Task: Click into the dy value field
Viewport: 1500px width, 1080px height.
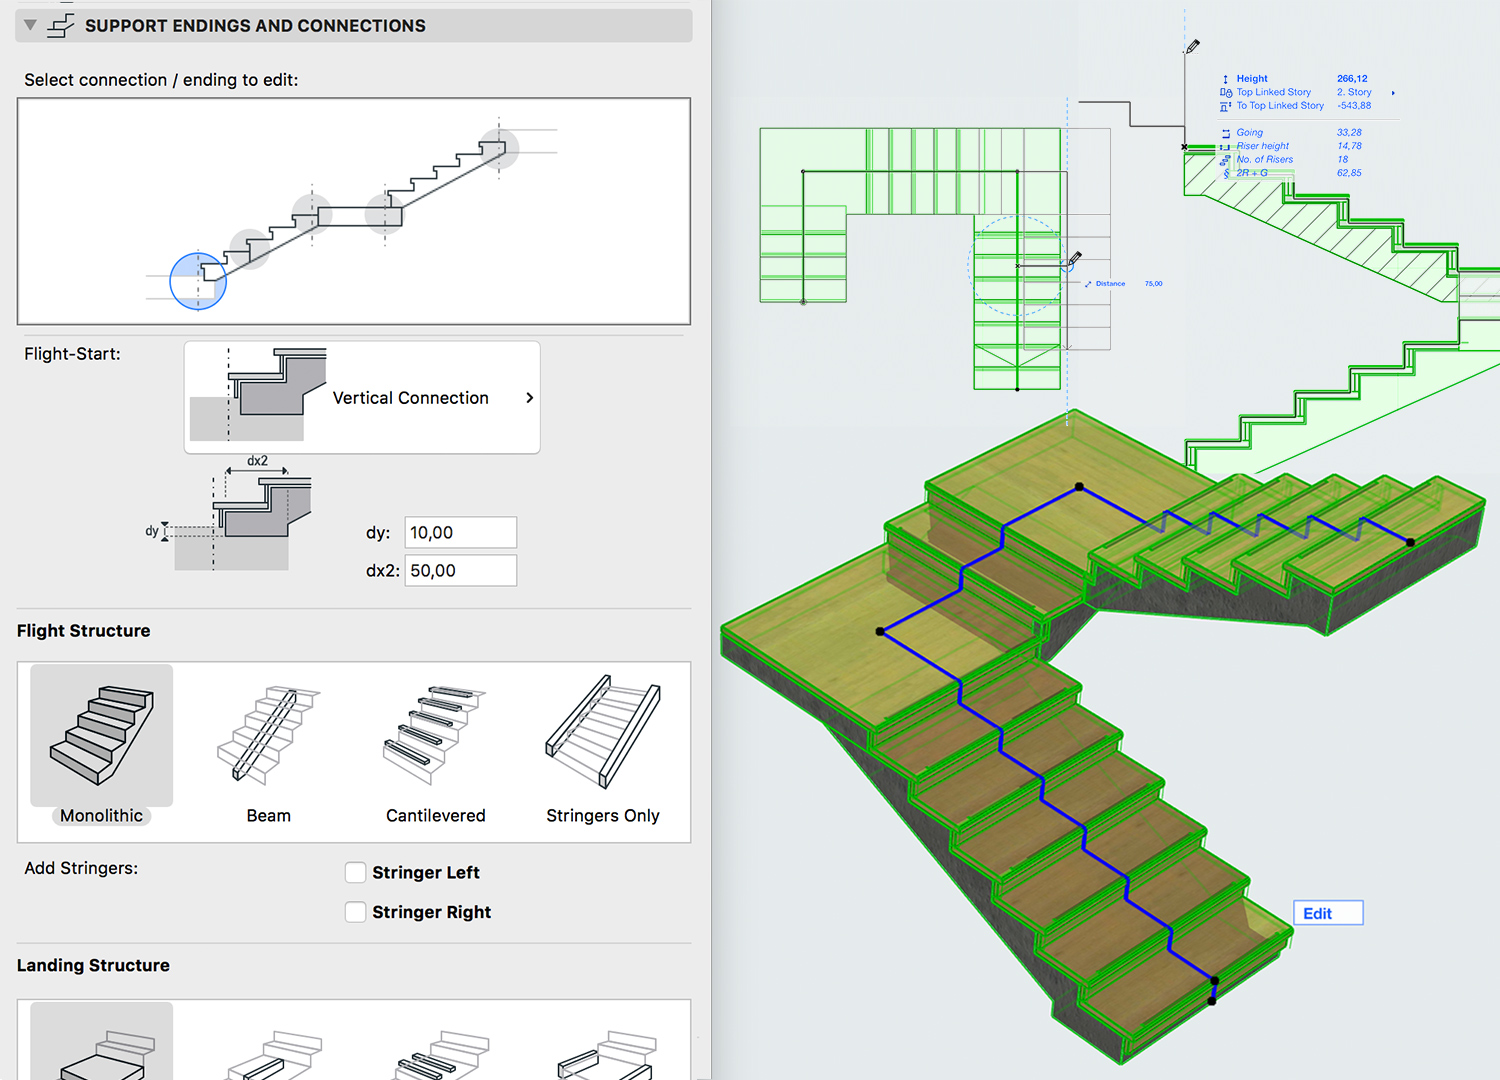Action: [460, 533]
